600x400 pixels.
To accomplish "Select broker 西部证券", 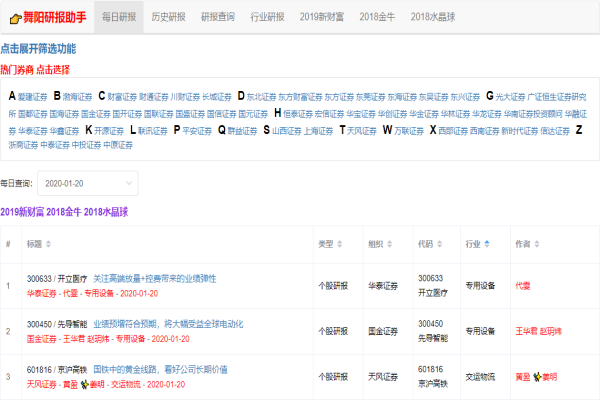I will tap(453, 131).
